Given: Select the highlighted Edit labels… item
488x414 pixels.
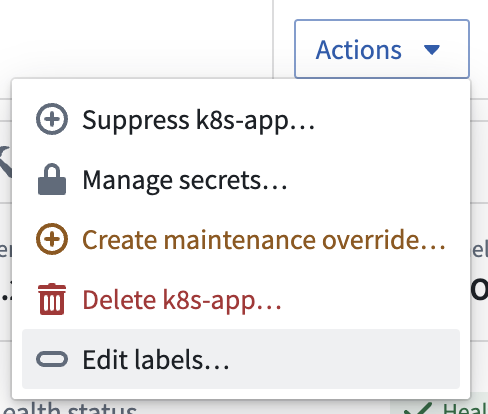Looking at the screenshot, I should click(241, 359).
